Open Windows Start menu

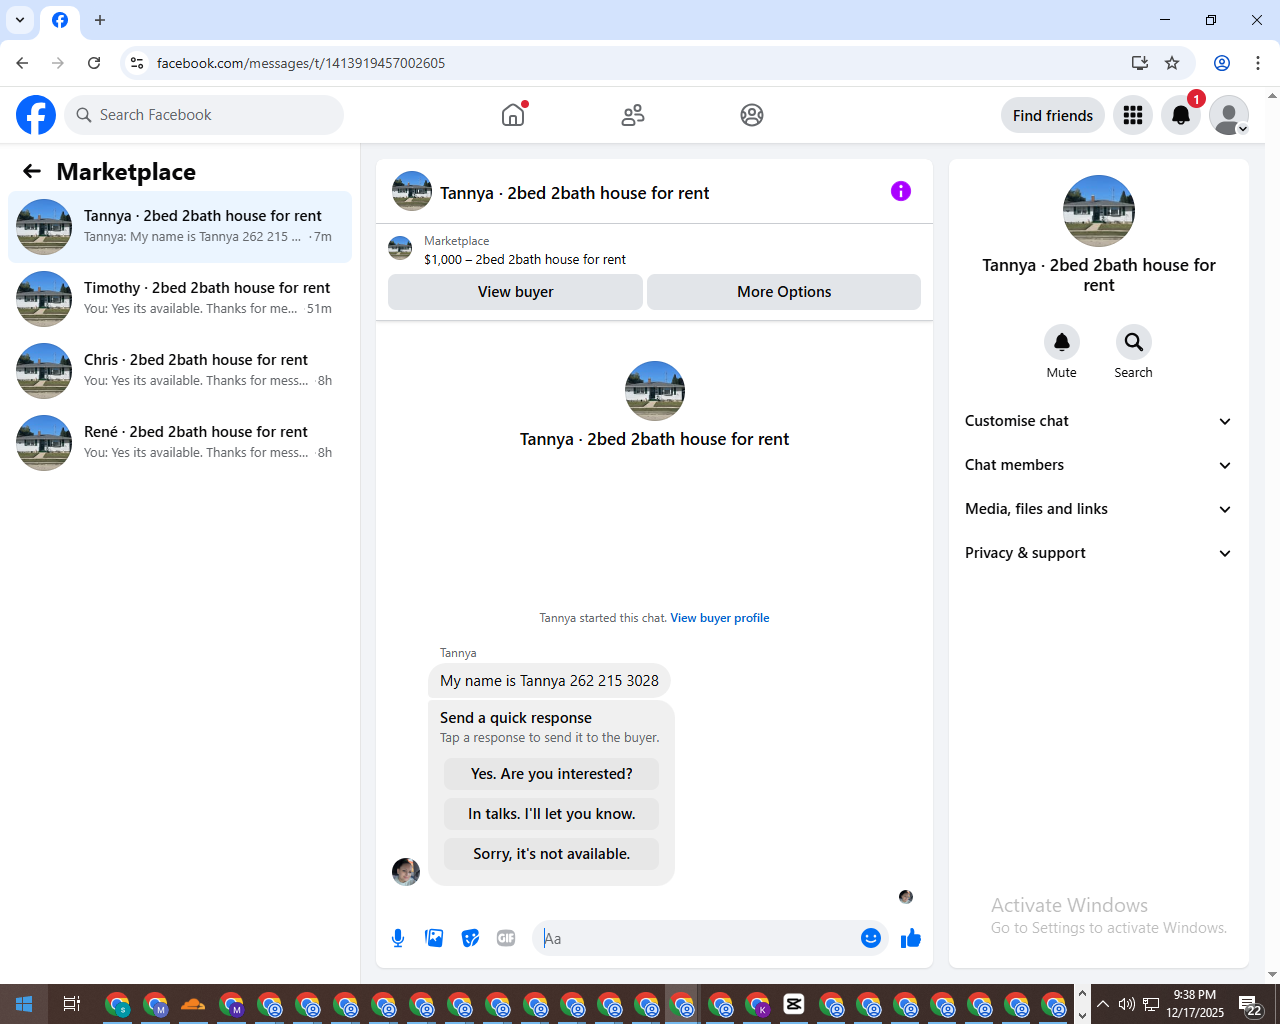tap(24, 1004)
